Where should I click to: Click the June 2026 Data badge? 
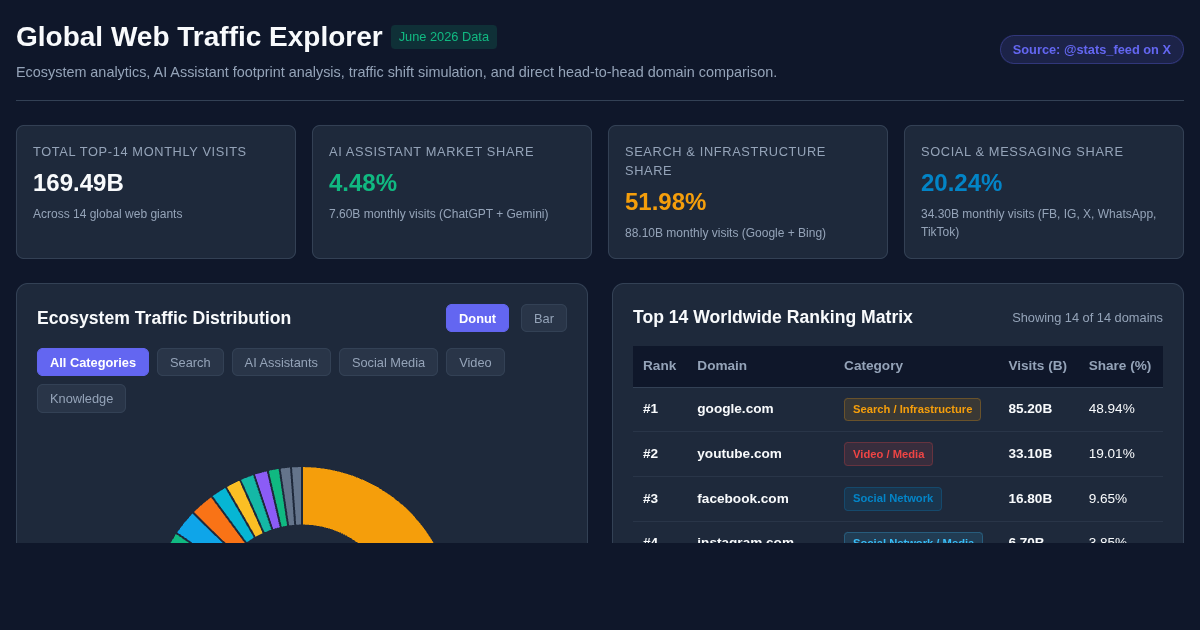pyautogui.click(x=444, y=37)
